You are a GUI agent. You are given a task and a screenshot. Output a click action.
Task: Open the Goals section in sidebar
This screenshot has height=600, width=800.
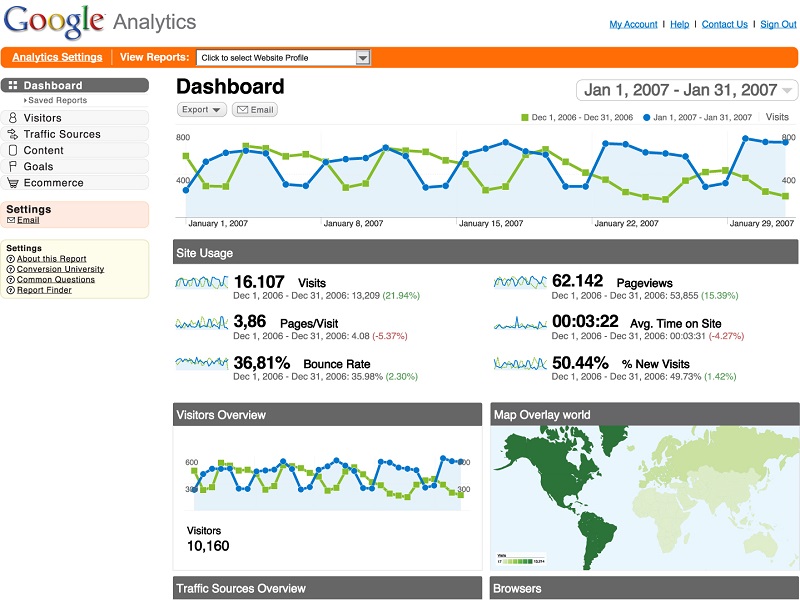(75, 166)
